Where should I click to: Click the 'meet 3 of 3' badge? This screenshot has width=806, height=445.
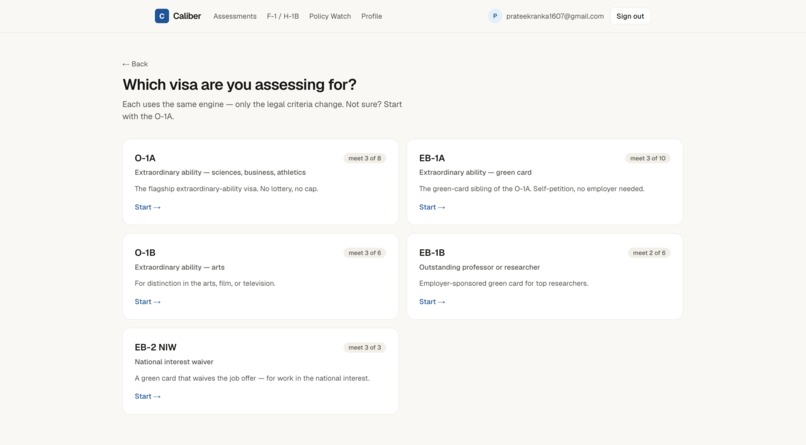coord(364,347)
